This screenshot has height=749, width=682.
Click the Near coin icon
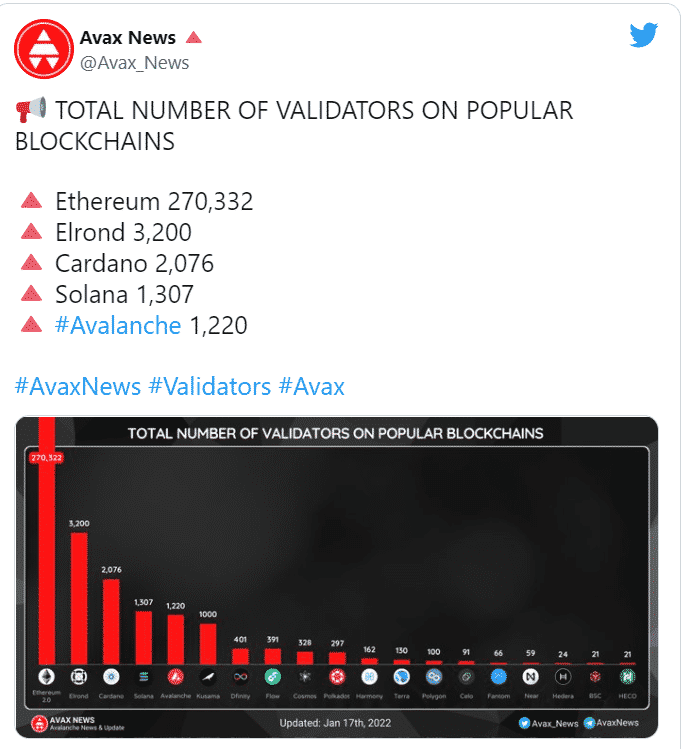(x=531, y=676)
